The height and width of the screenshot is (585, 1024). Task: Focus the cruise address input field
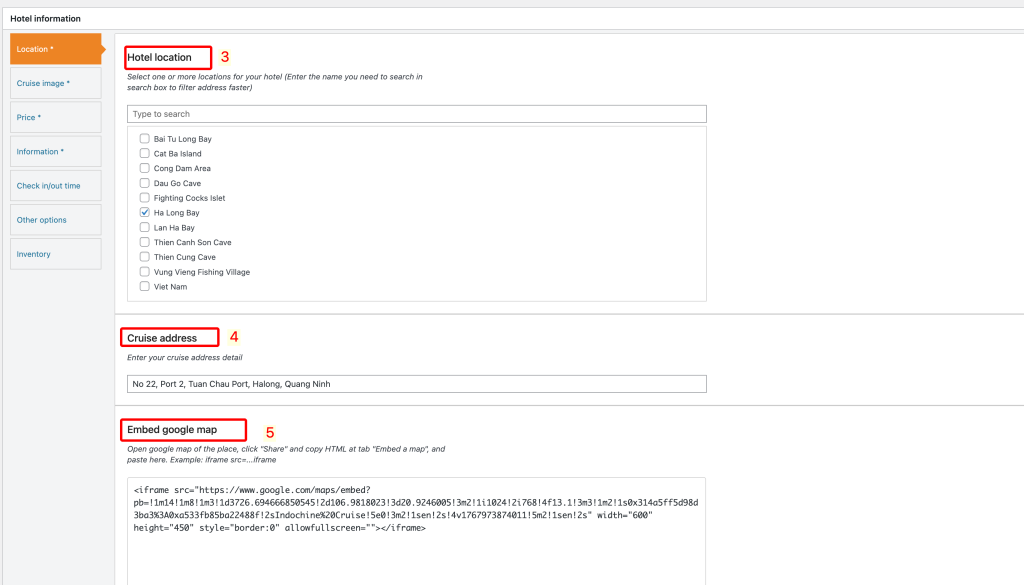click(416, 384)
